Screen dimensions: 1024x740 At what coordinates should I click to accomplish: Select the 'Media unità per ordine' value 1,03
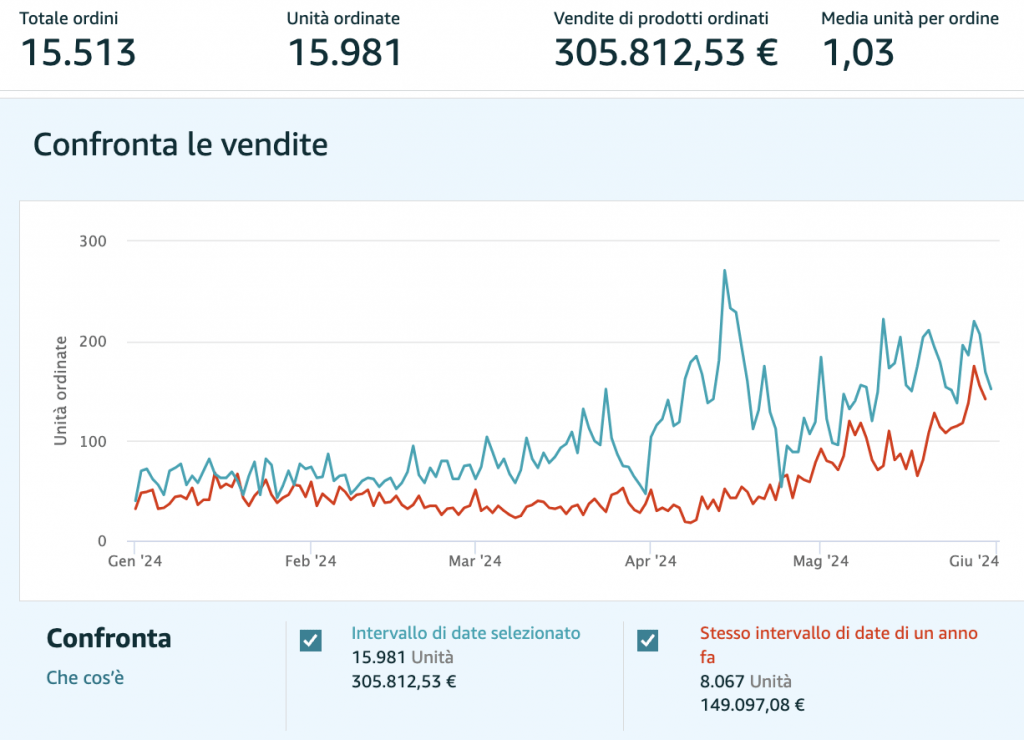pyautogui.click(x=857, y=52)
